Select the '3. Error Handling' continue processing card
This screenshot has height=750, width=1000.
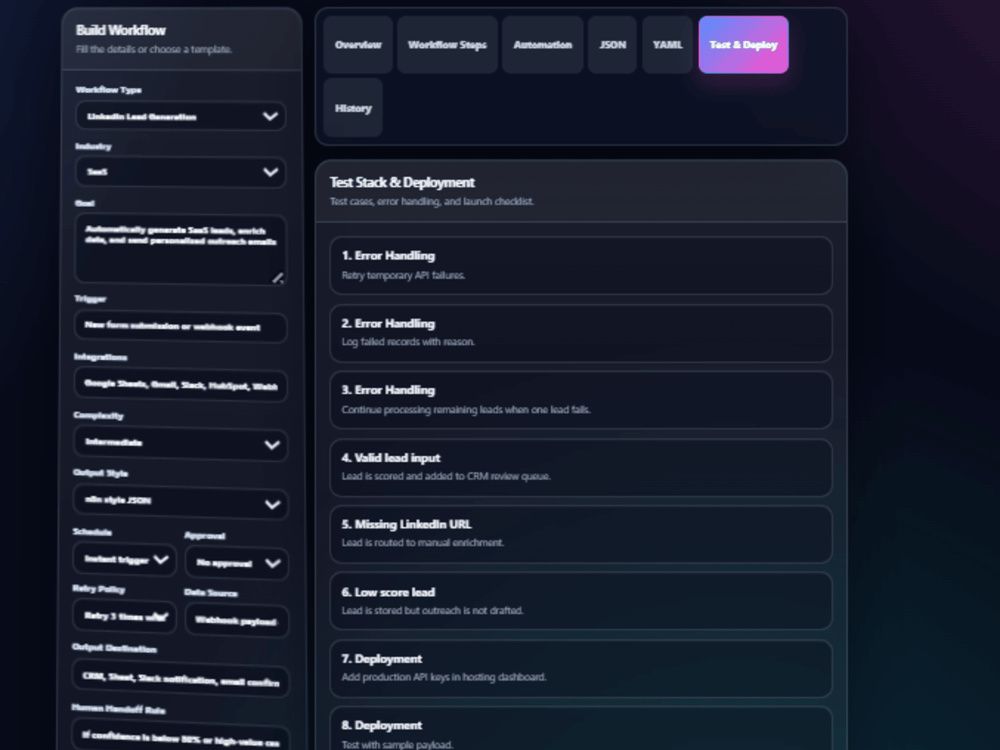(x=581, y=400)
